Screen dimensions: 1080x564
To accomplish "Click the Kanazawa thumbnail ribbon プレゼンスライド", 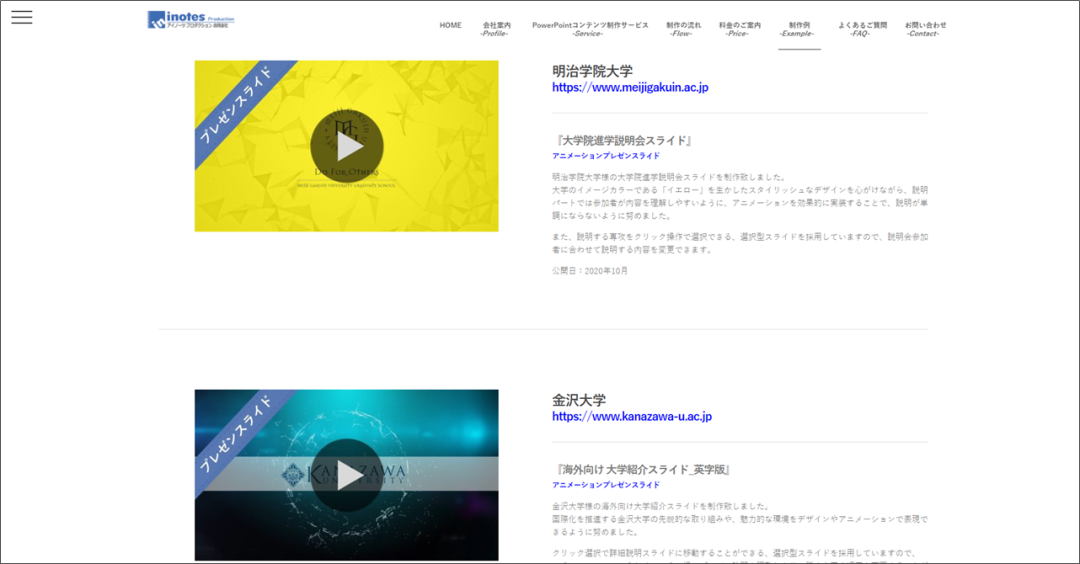I will tap(236, 434).
